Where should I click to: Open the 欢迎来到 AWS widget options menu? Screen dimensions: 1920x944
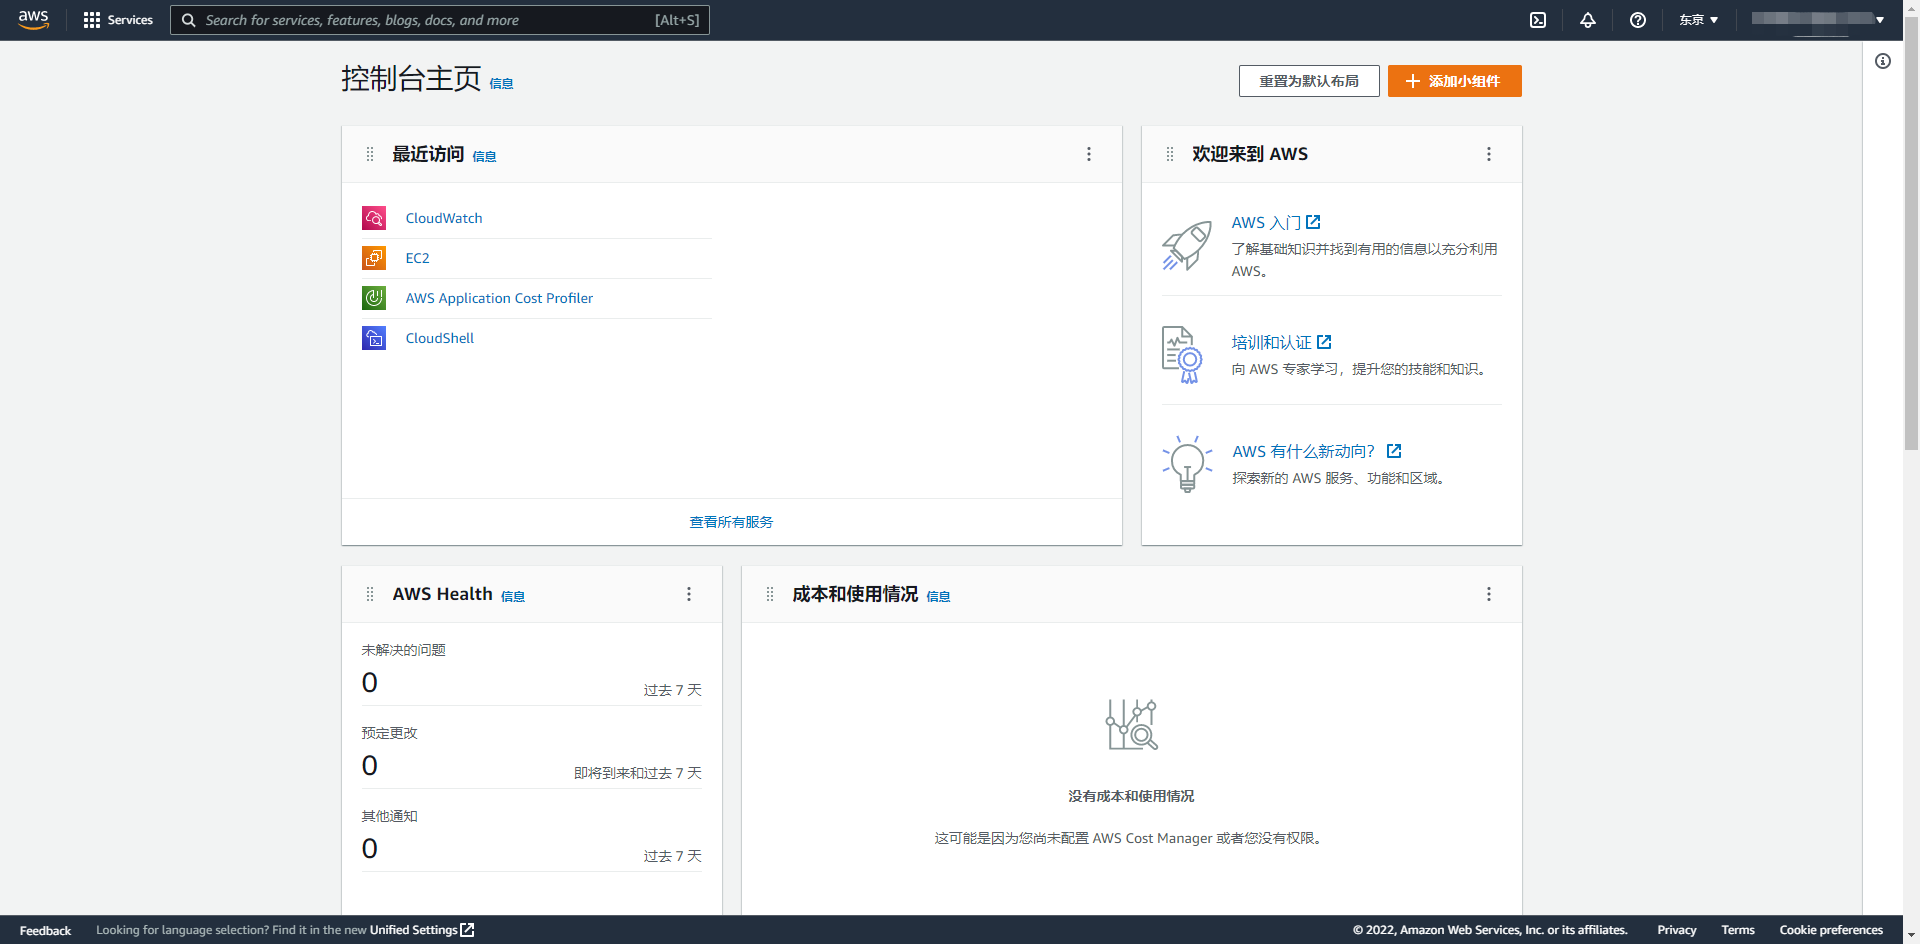tap(1489, 154)
